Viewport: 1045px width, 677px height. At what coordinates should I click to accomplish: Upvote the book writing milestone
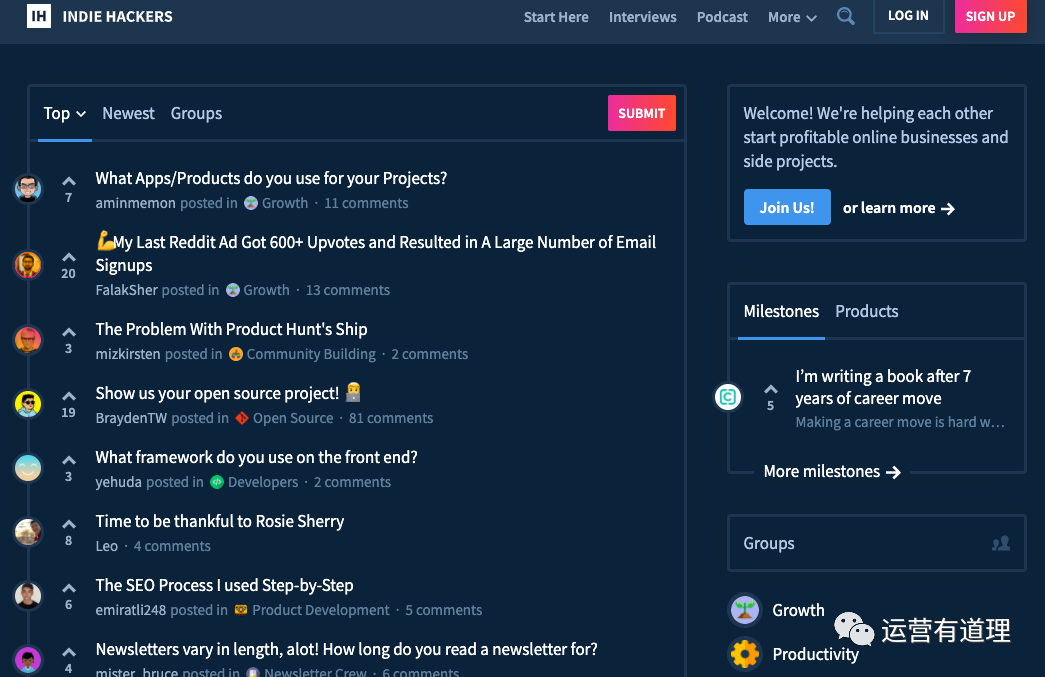click(770, 389)
